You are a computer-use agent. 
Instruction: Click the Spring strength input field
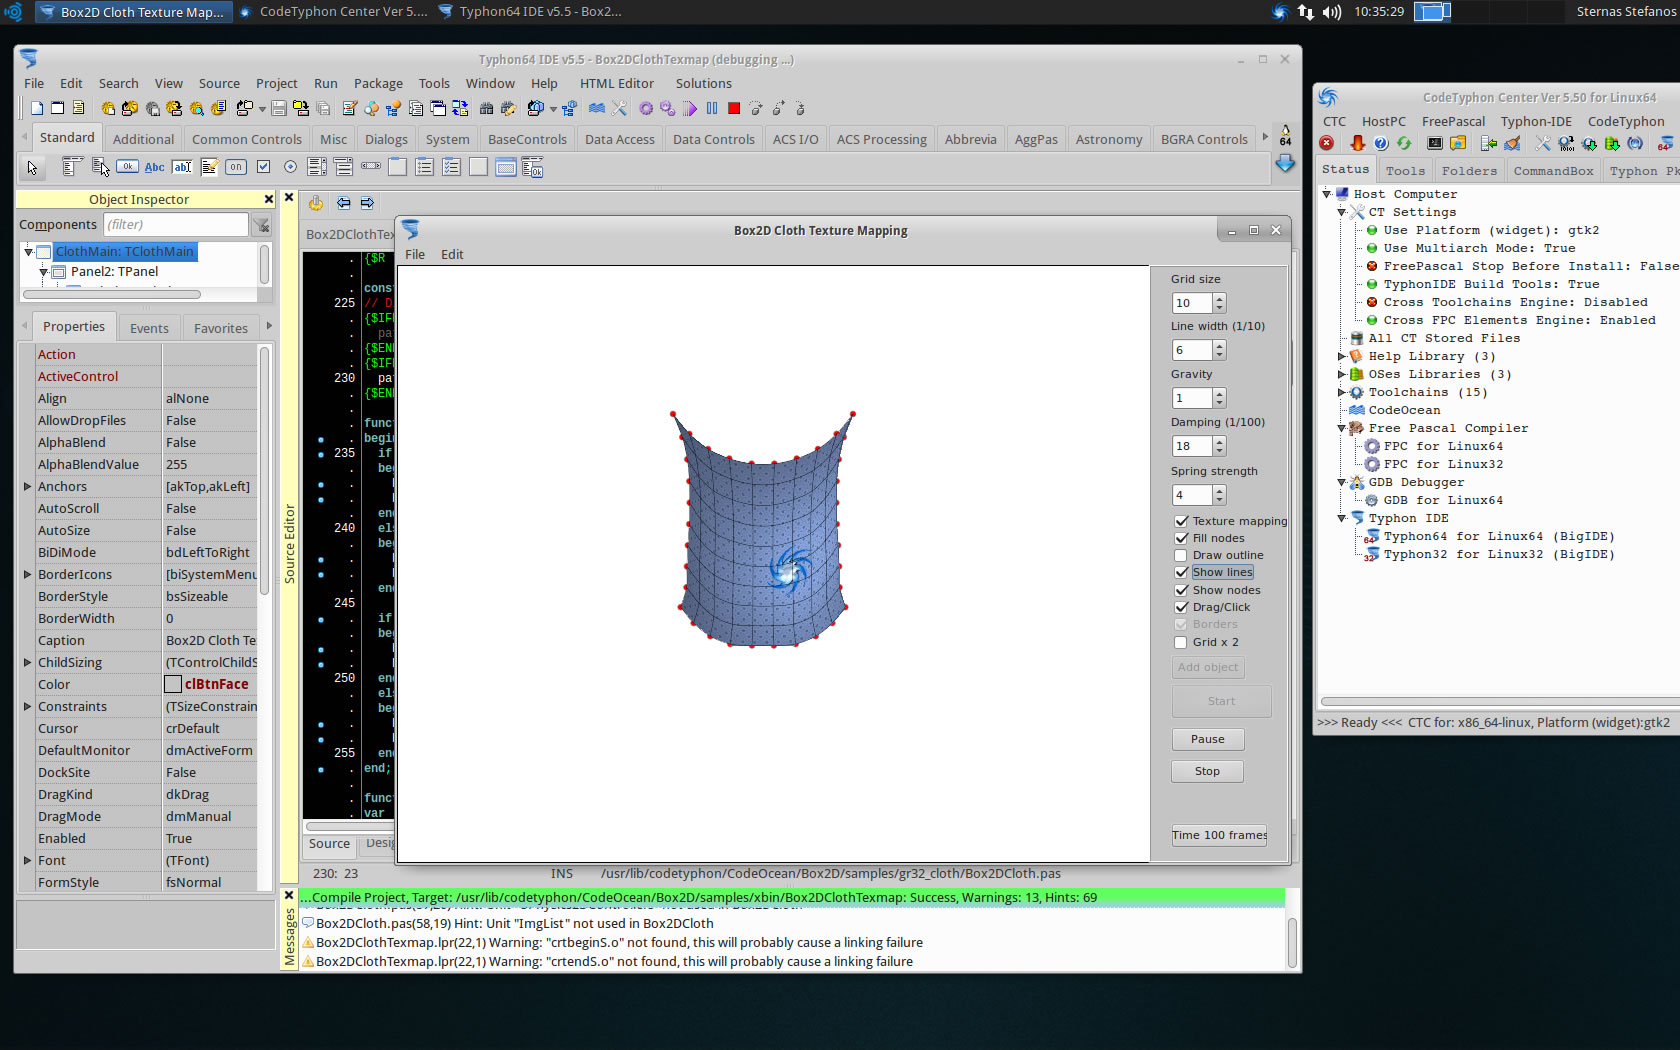(1192, 495)
